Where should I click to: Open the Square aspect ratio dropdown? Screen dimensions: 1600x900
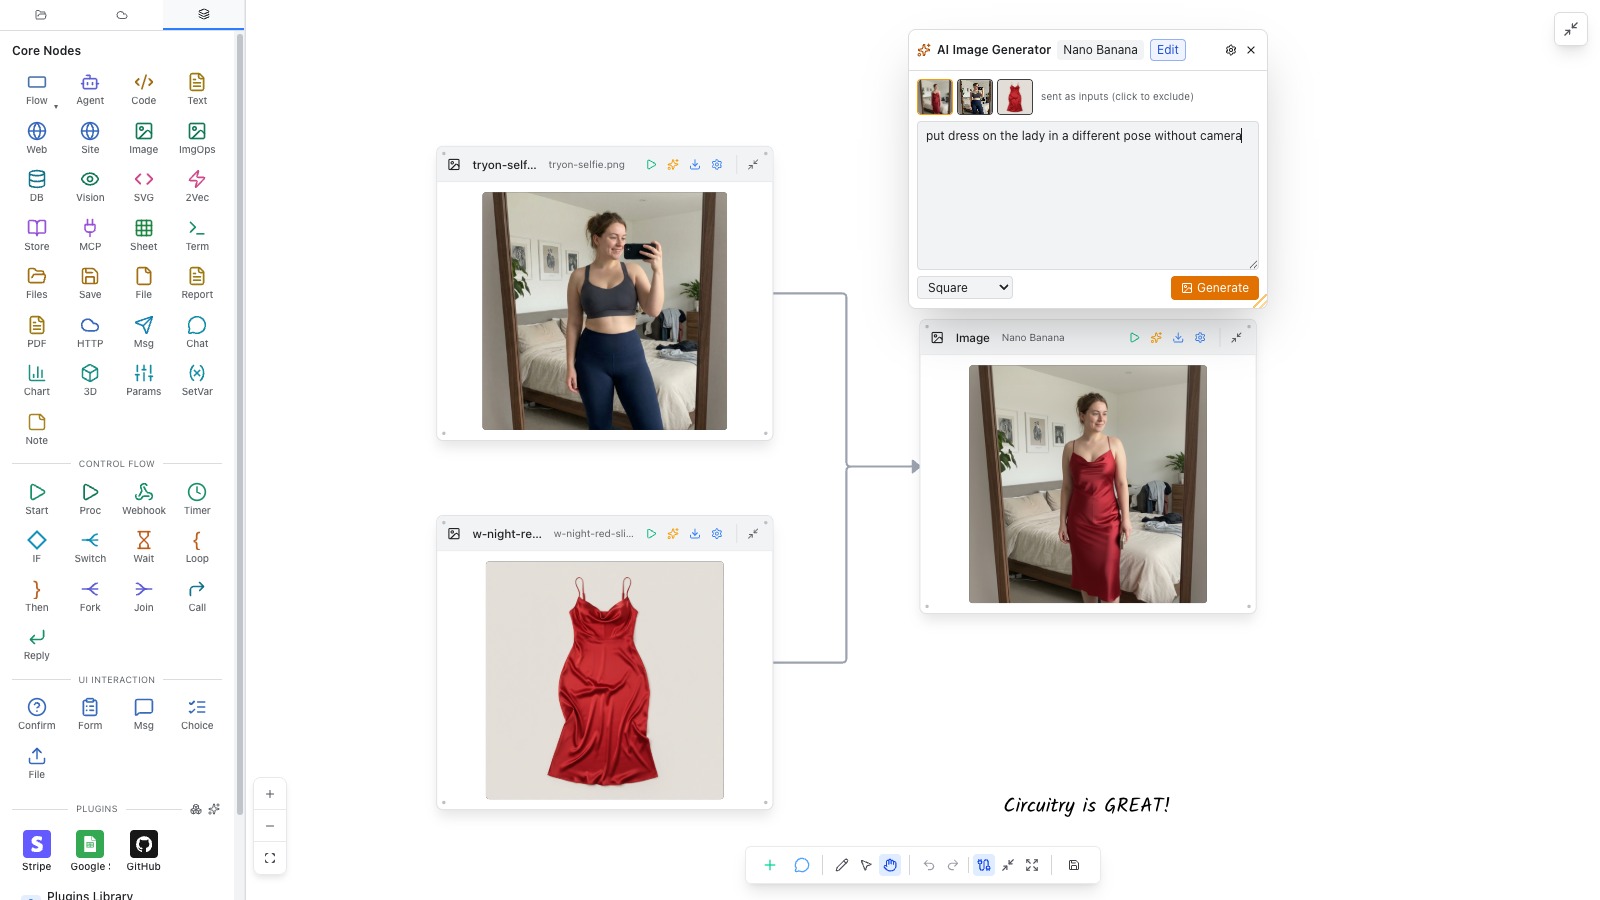point(965,288)
